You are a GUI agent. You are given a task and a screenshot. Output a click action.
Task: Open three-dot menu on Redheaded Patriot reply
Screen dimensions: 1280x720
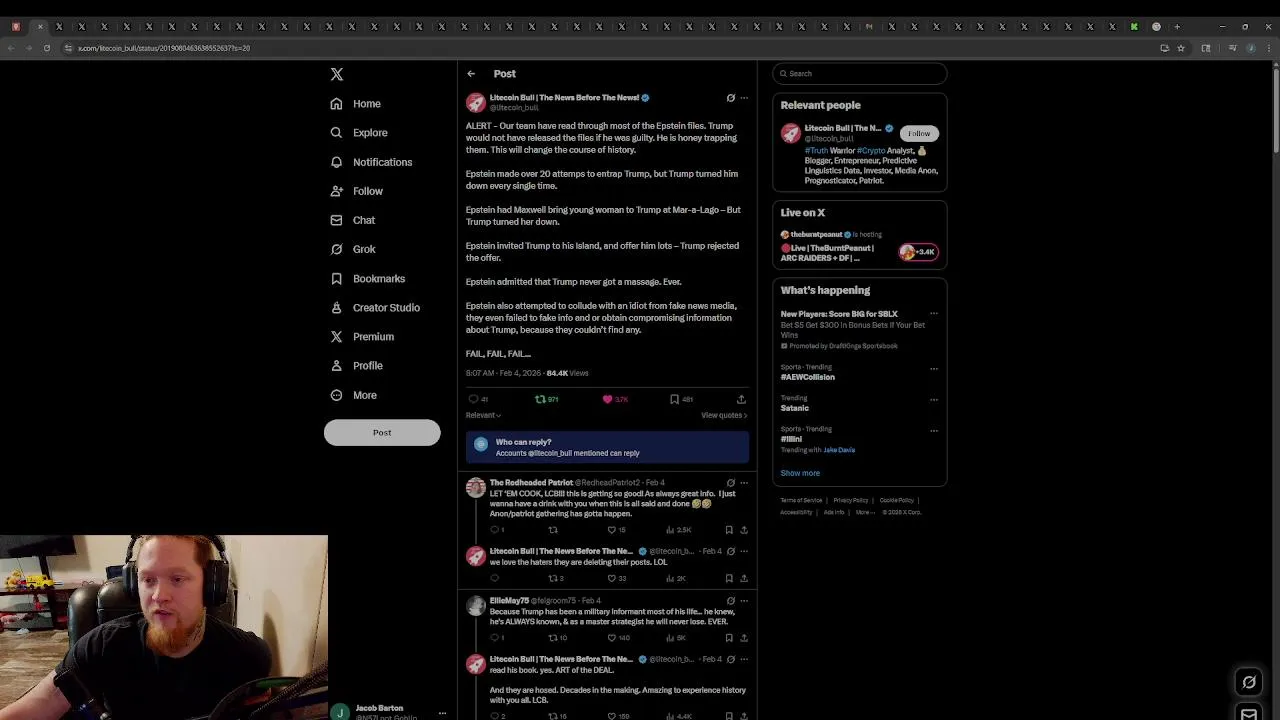click(x=743, y=483)
